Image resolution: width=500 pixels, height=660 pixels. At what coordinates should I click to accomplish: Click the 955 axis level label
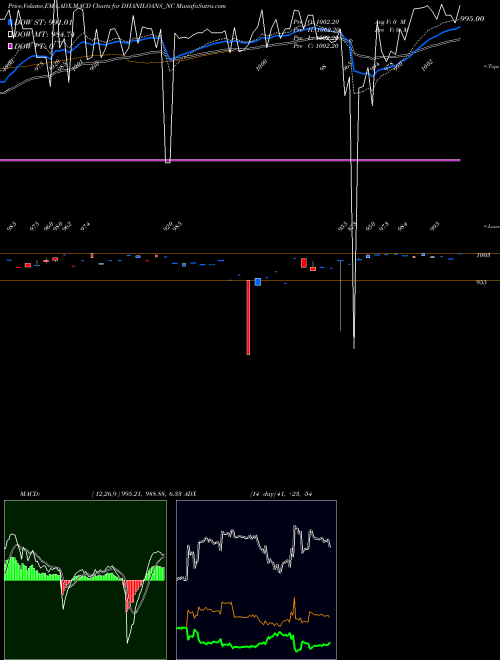click(x=481, y=282)
